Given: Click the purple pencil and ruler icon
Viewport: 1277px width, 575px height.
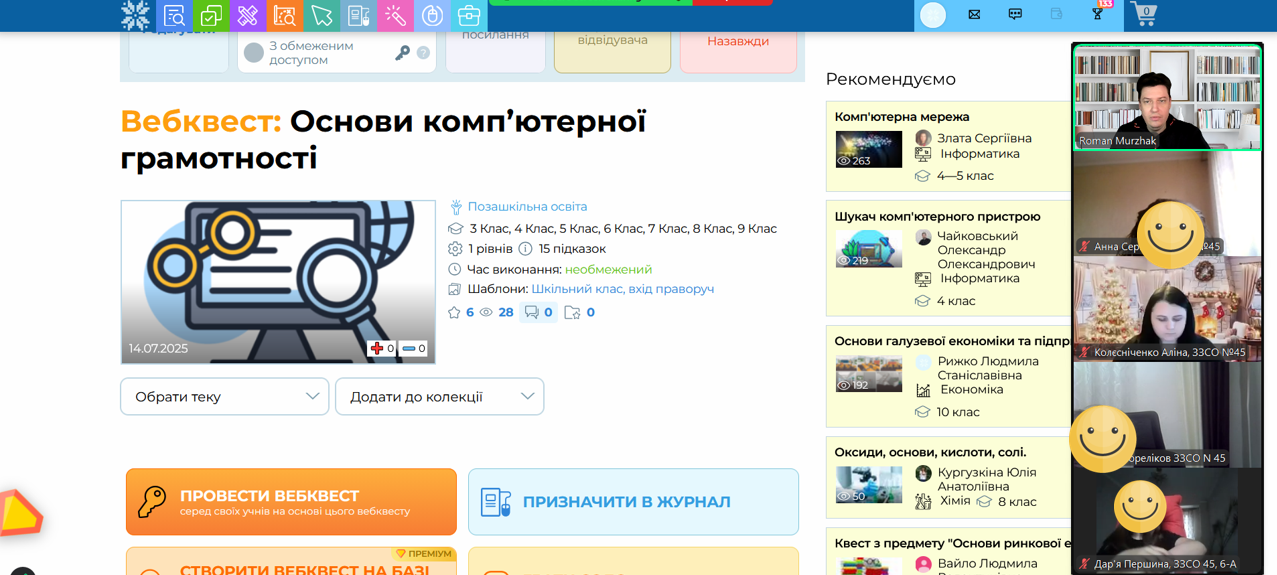Looking at the screenshot, I should (x=248, y=15).
